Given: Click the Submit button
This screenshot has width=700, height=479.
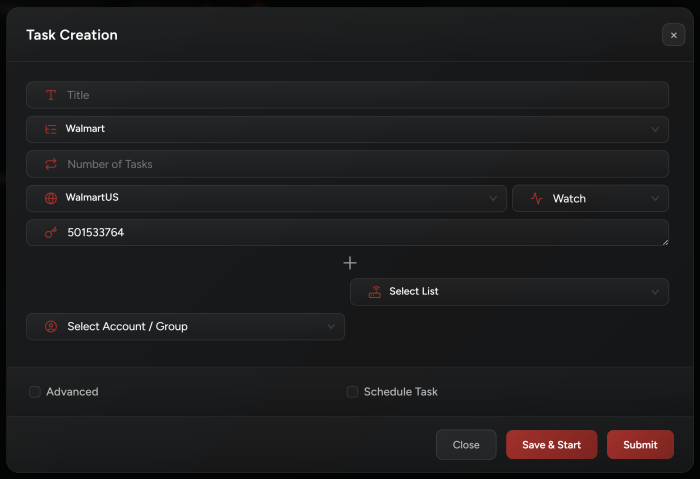Looking at the screenshot, I should (640, 445).
